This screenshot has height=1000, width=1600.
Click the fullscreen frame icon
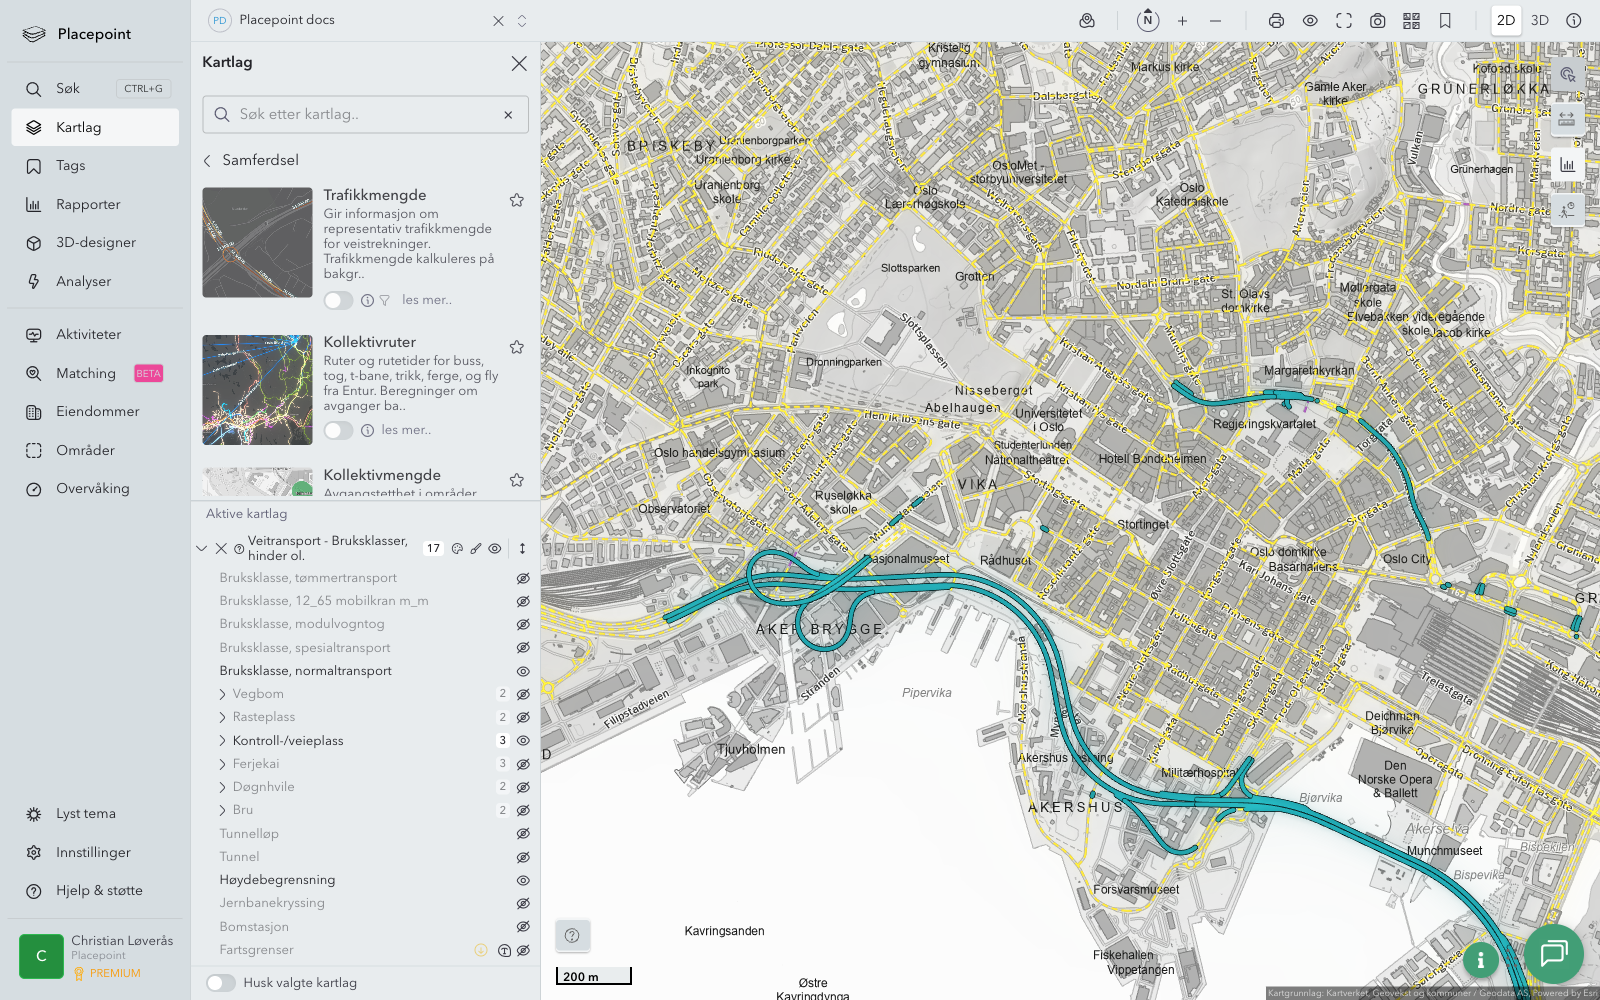click(1344, 21)
